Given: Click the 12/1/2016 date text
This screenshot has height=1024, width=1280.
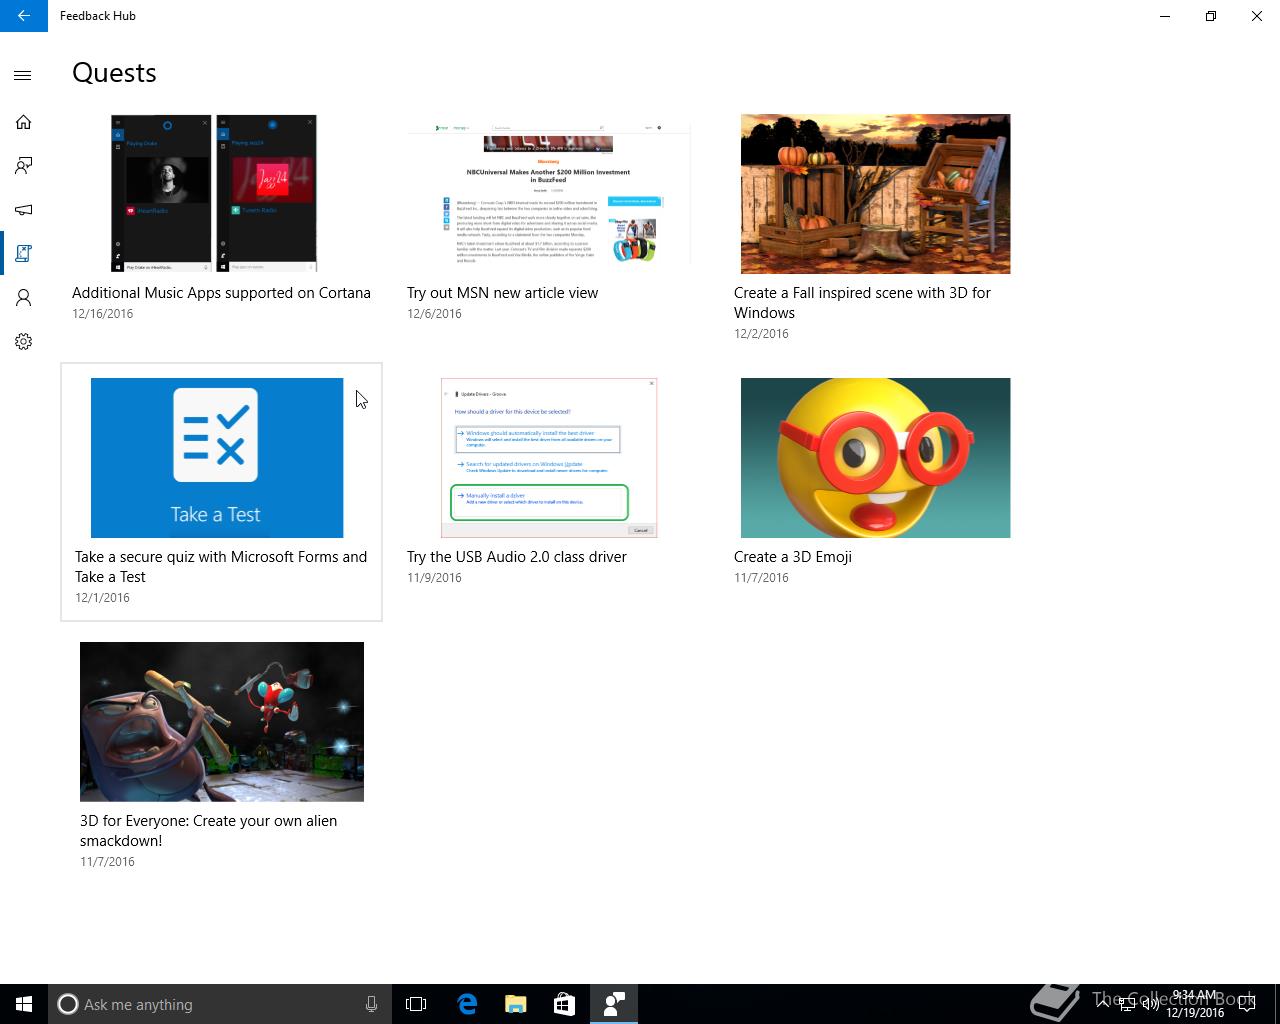Looking at the screenshot, I should (x=102, y=598).
